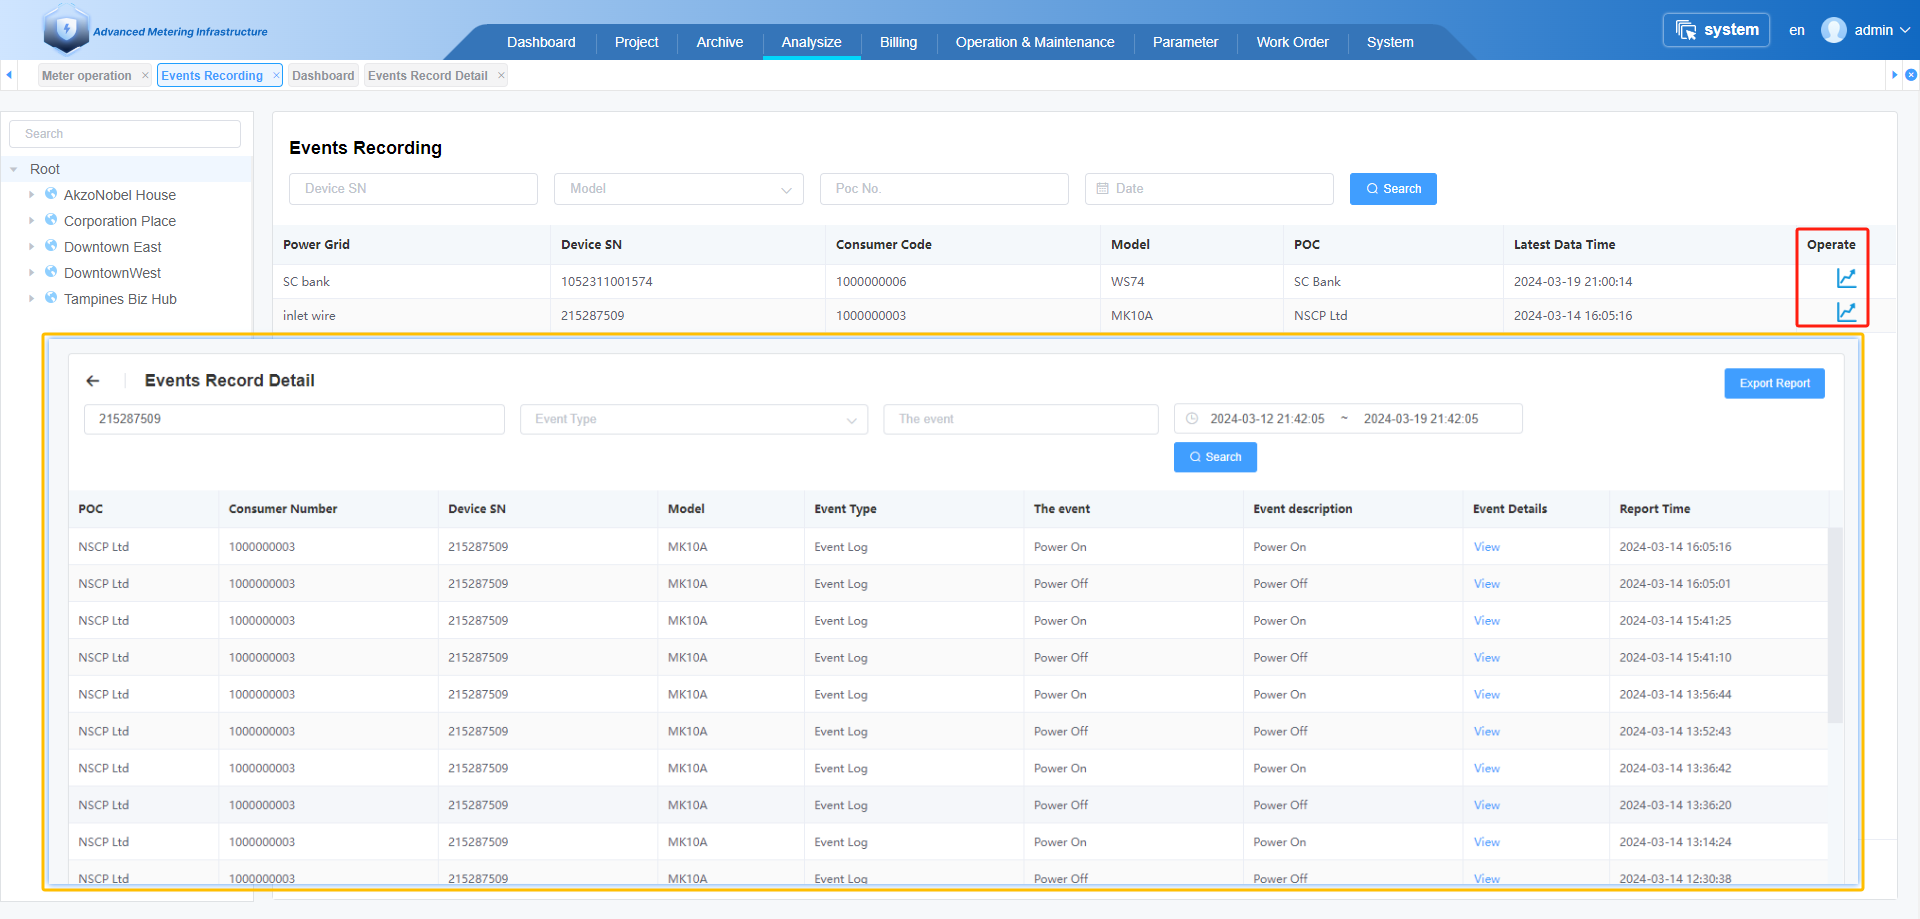Viewport: 1920px width, 919px height.
Task: Click Search button in Events Recording
Action: coord(1393,189)
